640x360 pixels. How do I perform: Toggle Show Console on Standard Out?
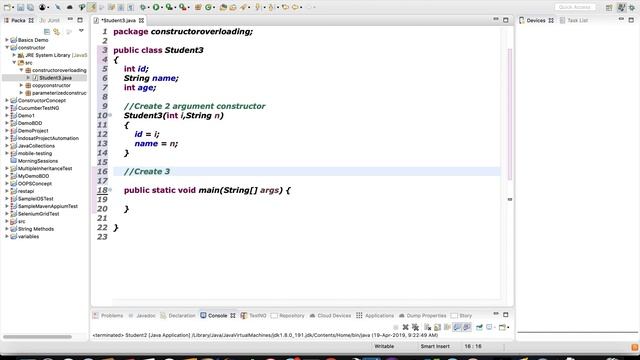pos(457,327)
